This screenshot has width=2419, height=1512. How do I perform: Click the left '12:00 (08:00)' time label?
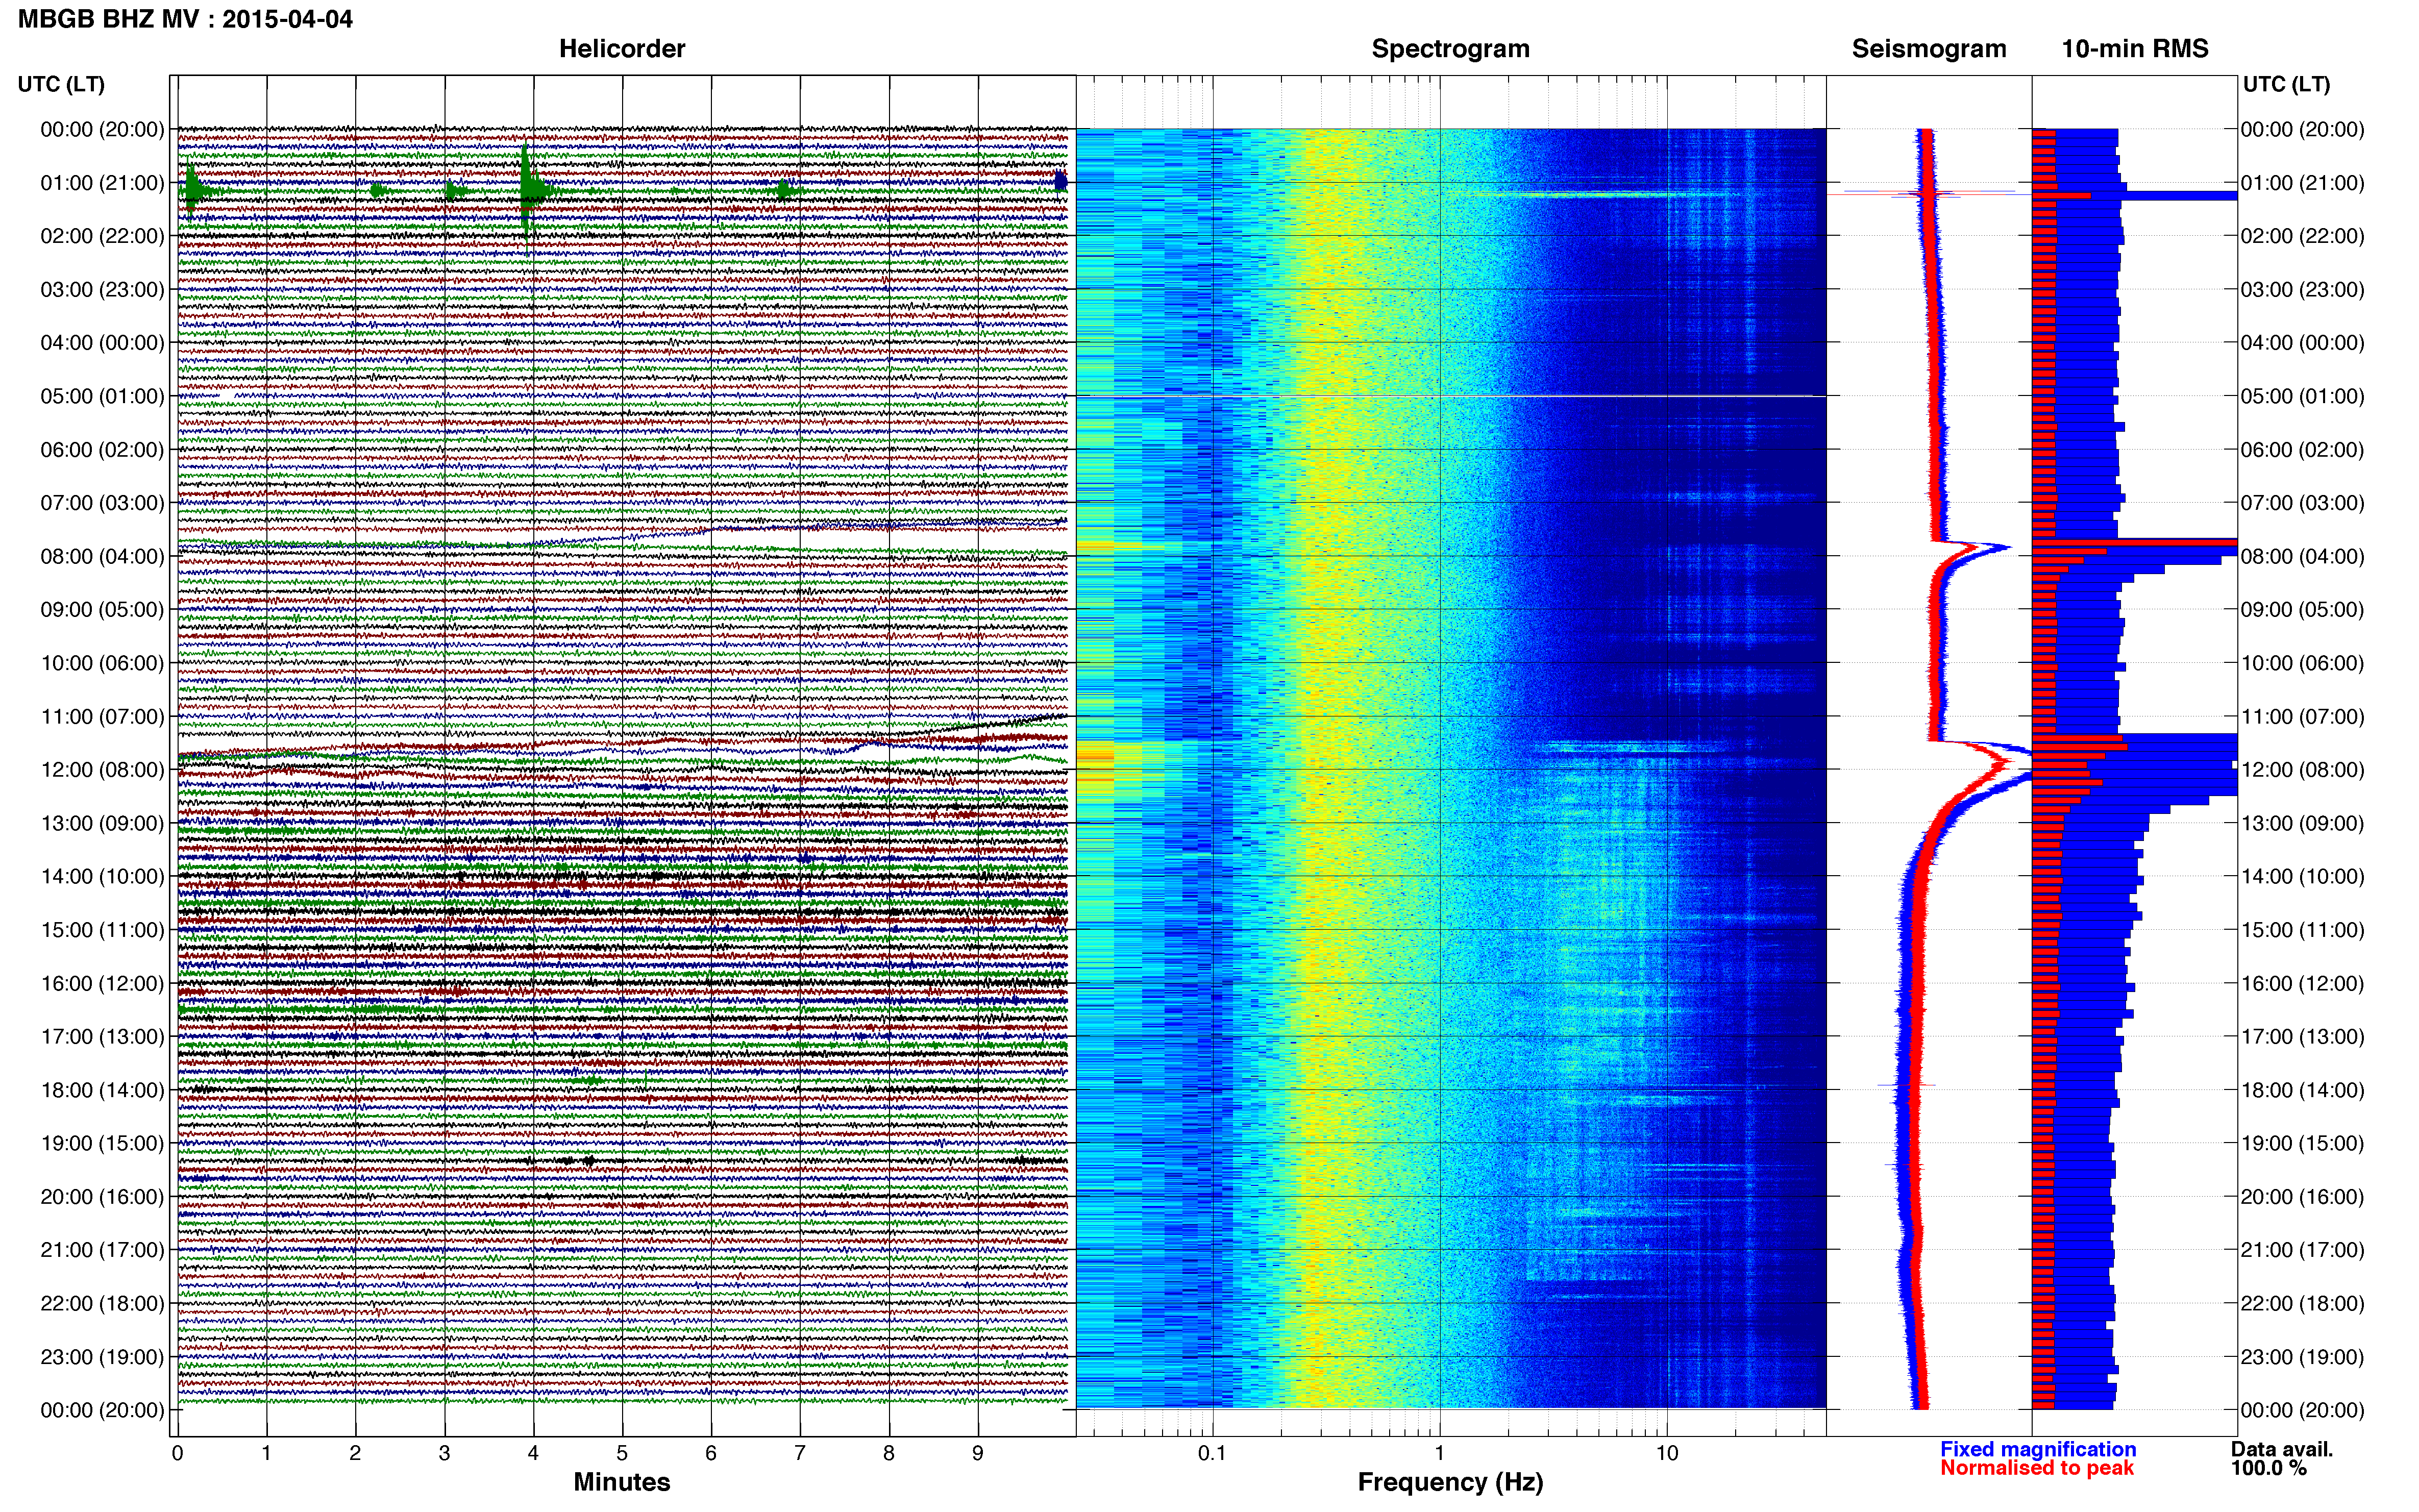pyautogui.click(x=102, y=770)
